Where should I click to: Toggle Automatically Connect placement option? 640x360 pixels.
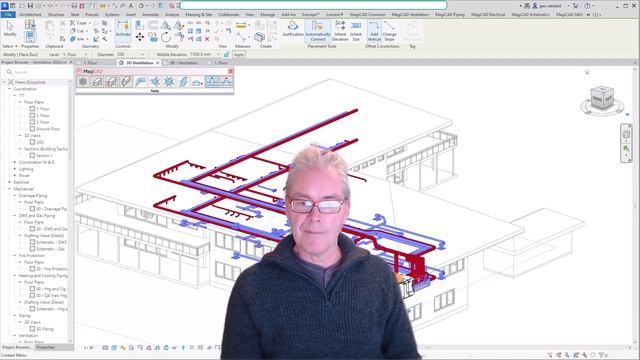pyautogui.click(x=318, y=31)
